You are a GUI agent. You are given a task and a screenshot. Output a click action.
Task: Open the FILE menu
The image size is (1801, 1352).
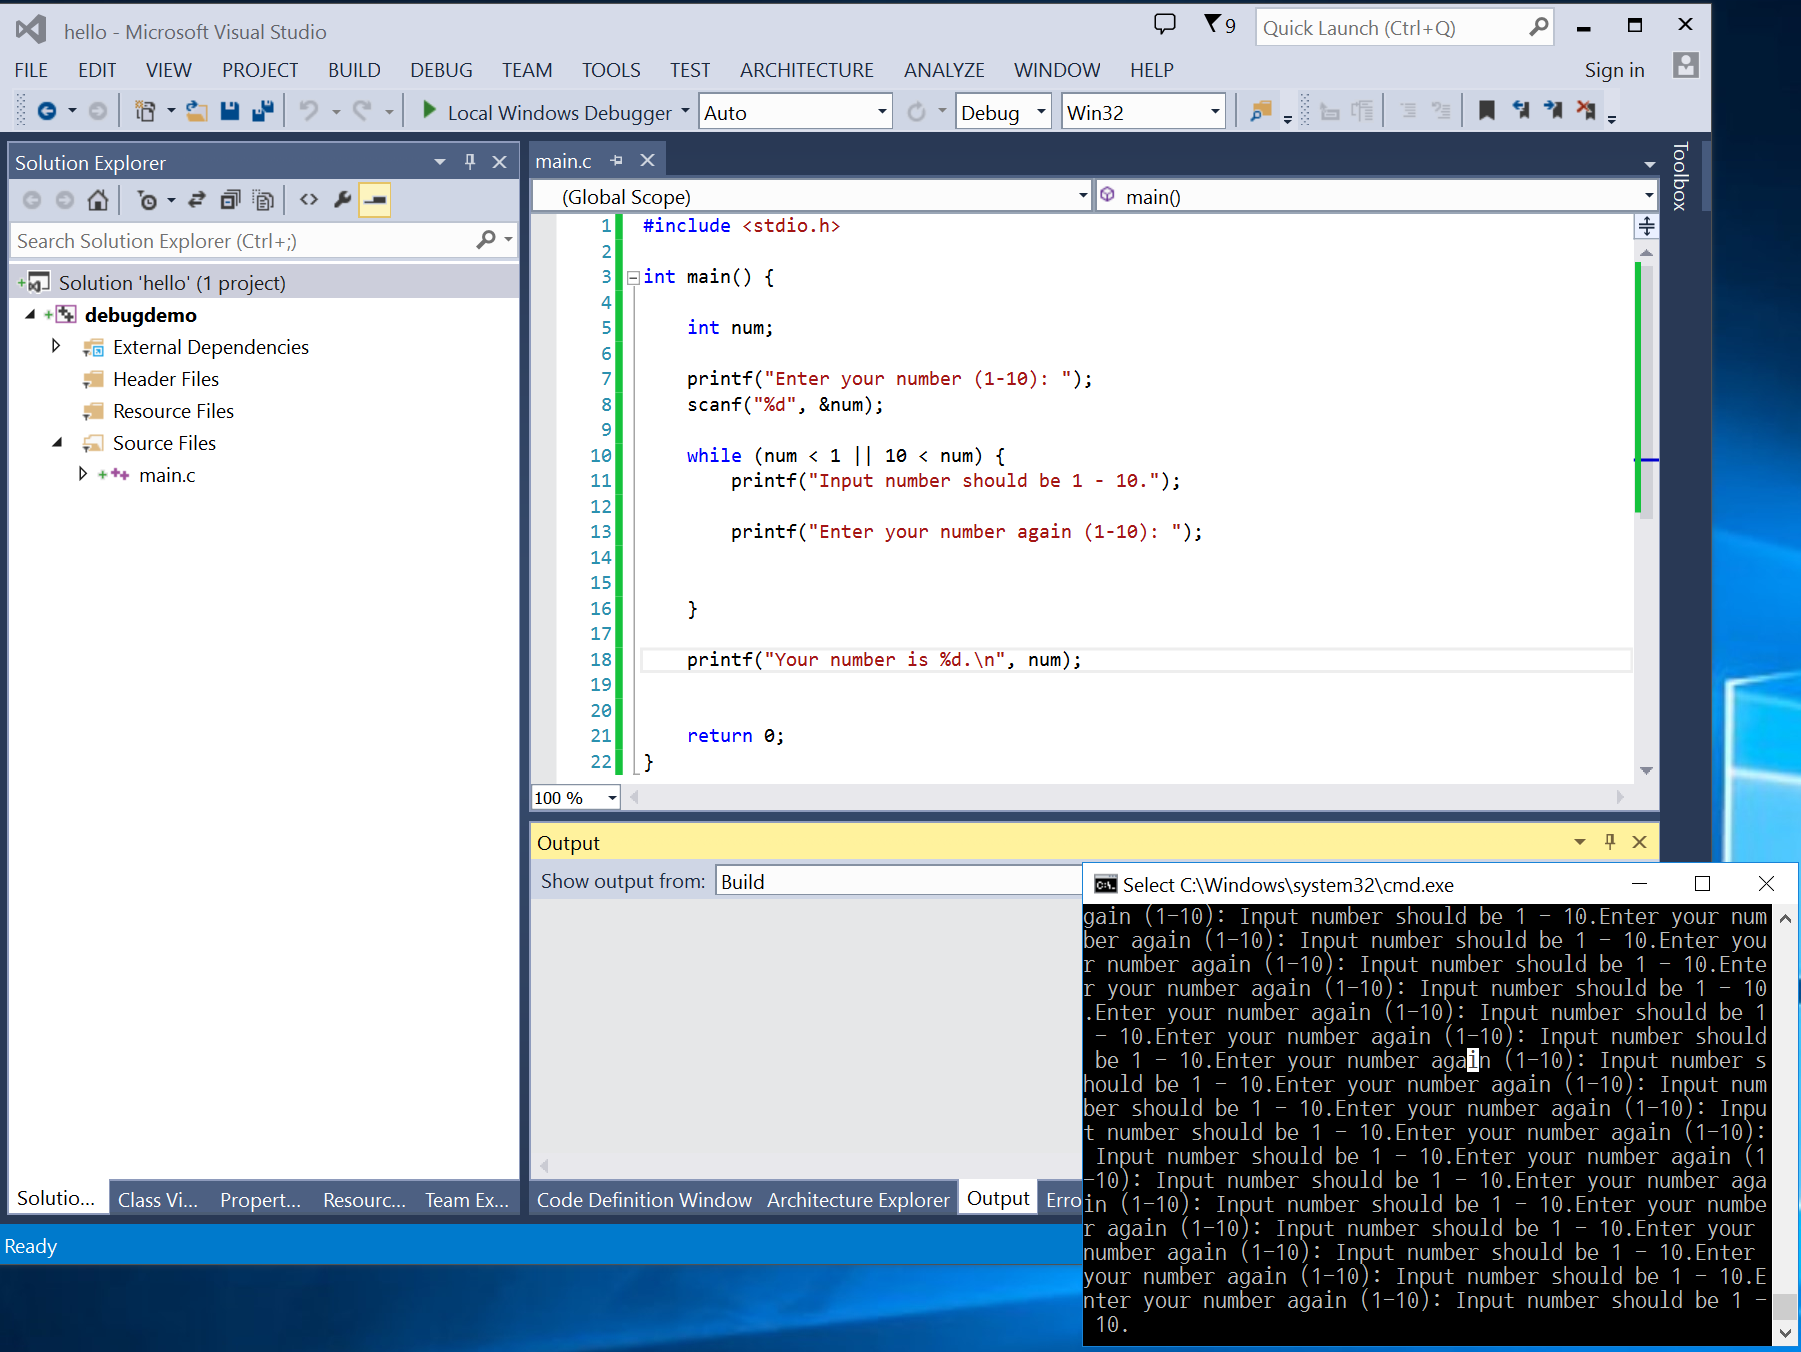point(31,70)
